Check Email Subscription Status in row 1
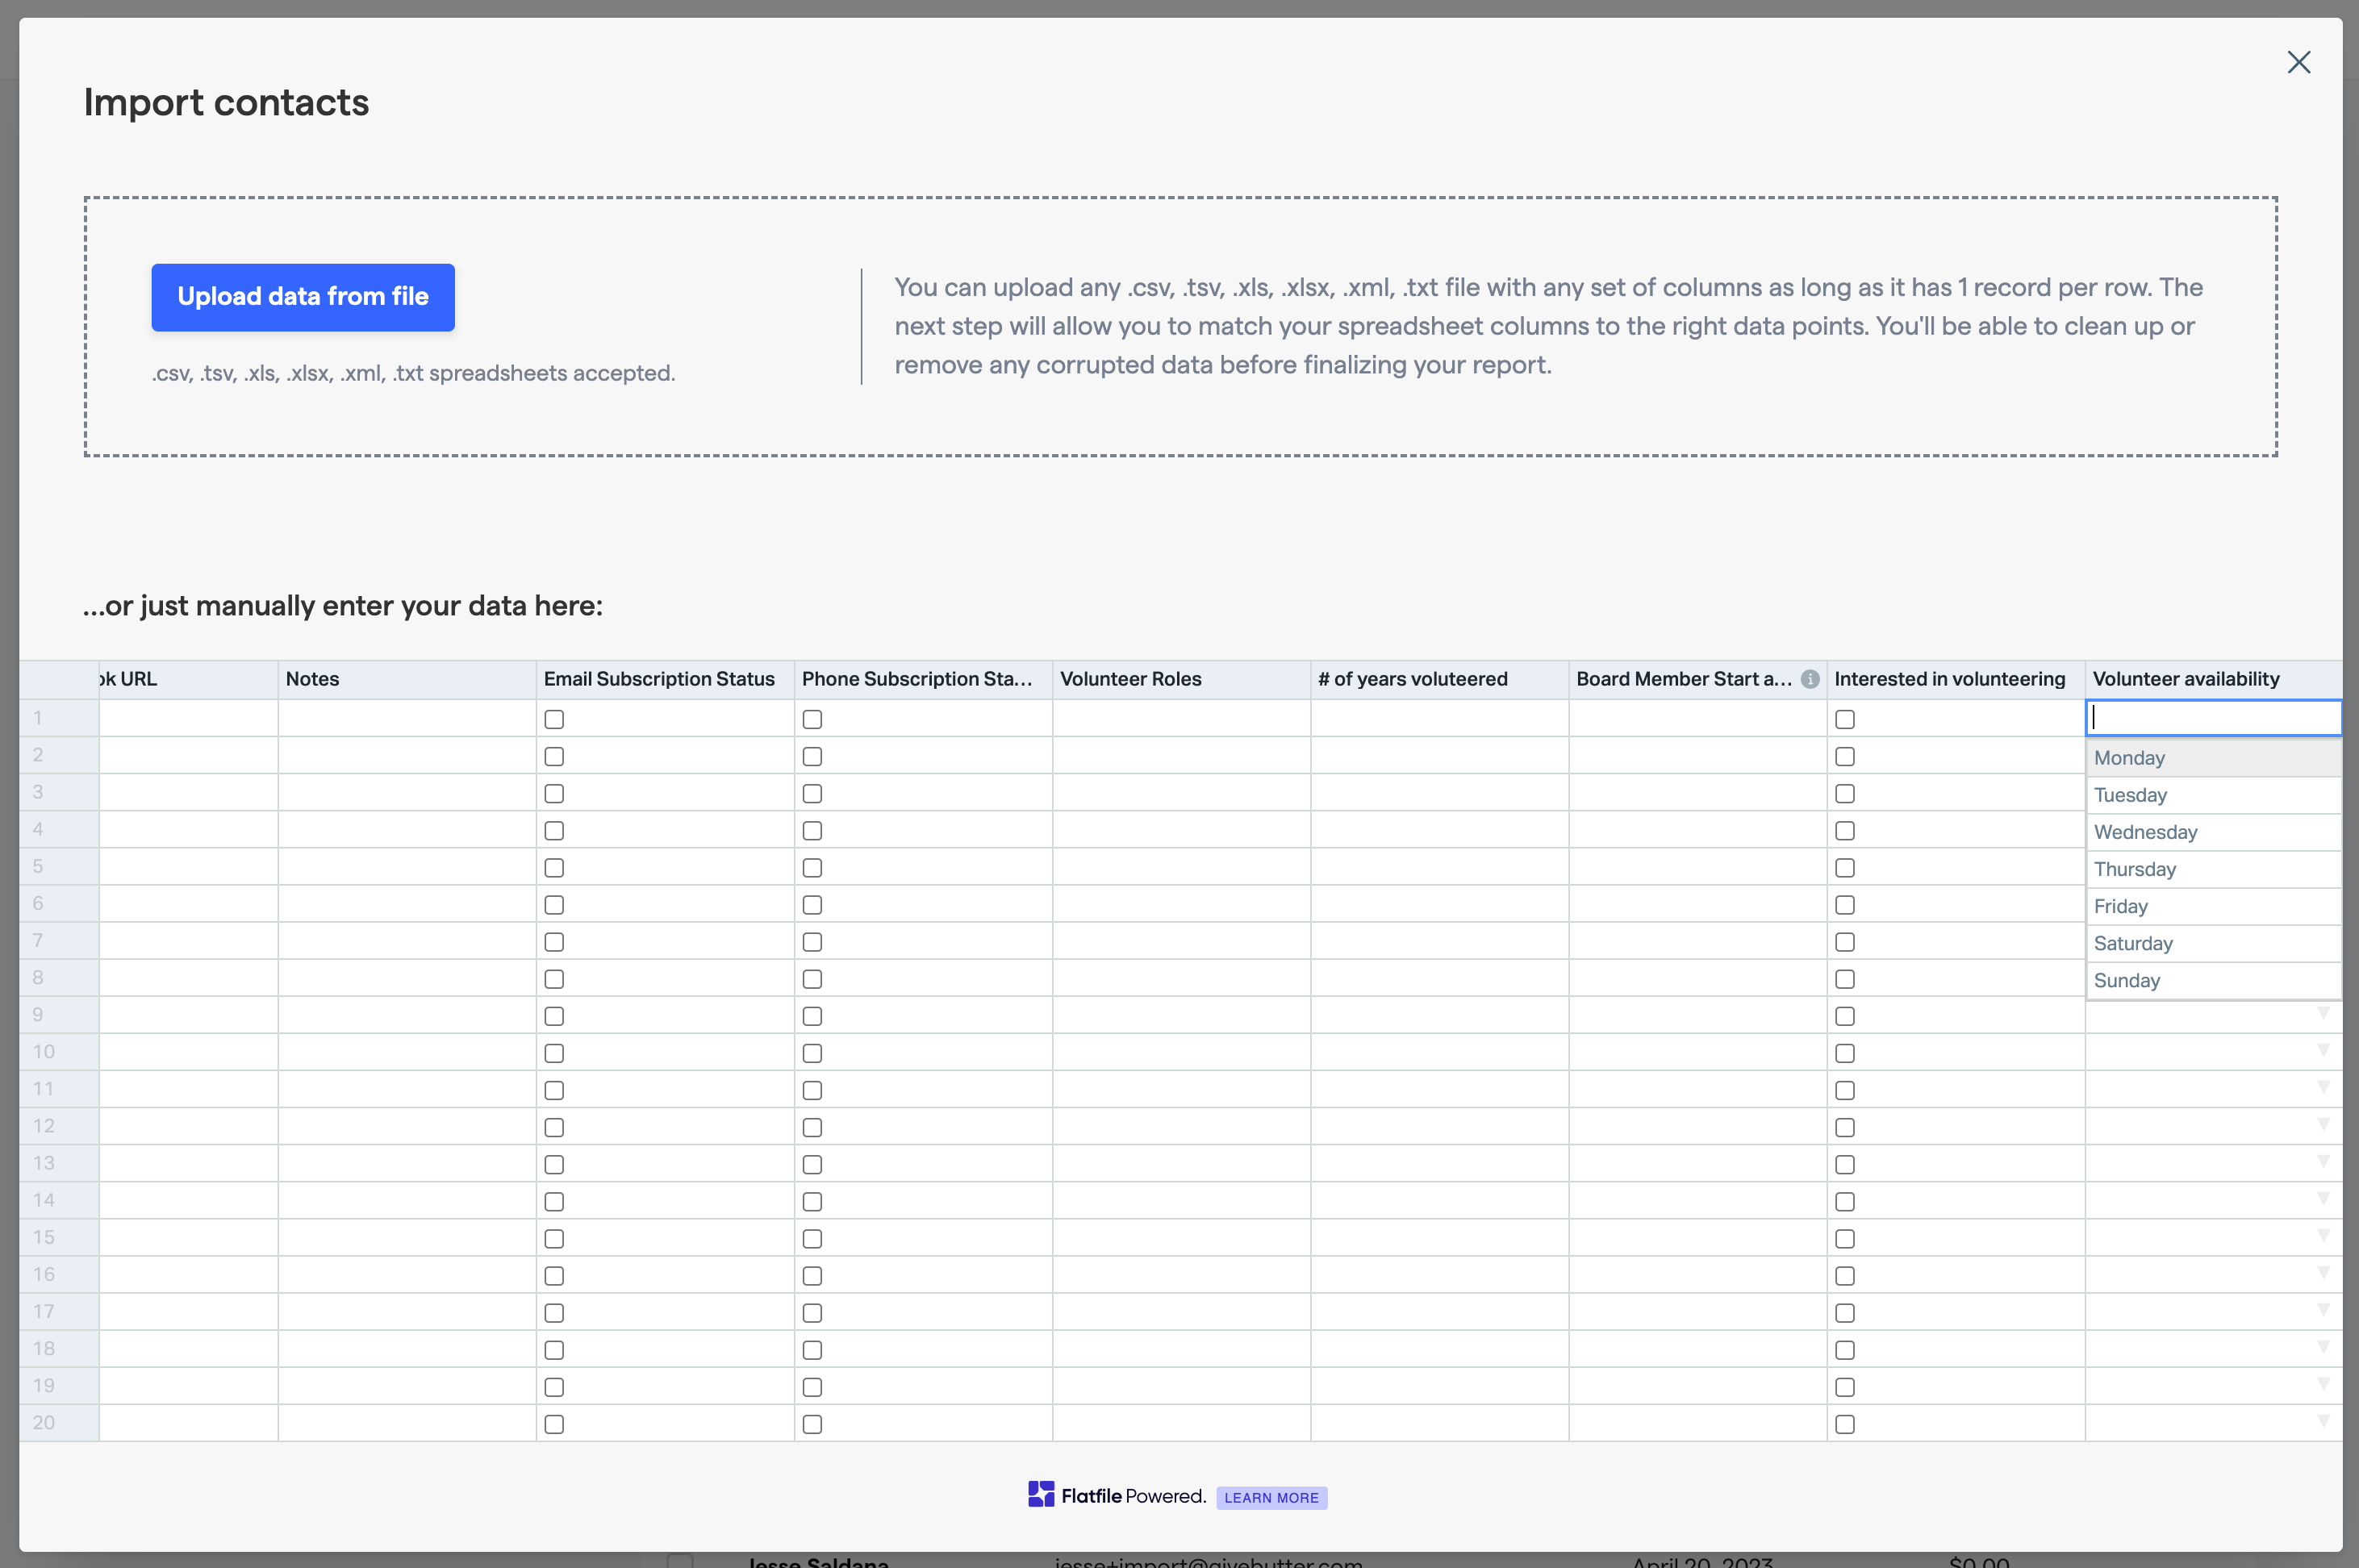This screenshot has width=2359, height=1568. 554,719
